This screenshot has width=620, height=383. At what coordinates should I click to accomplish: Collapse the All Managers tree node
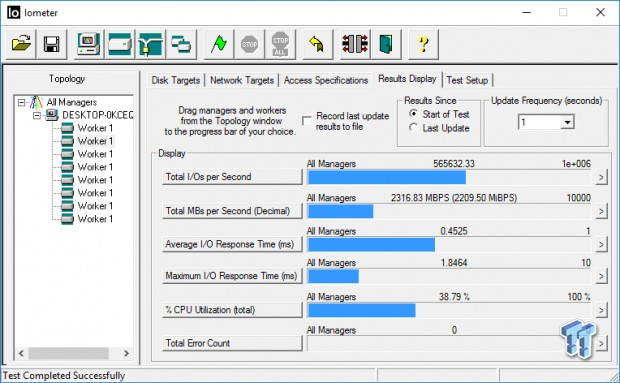[21, 103]
